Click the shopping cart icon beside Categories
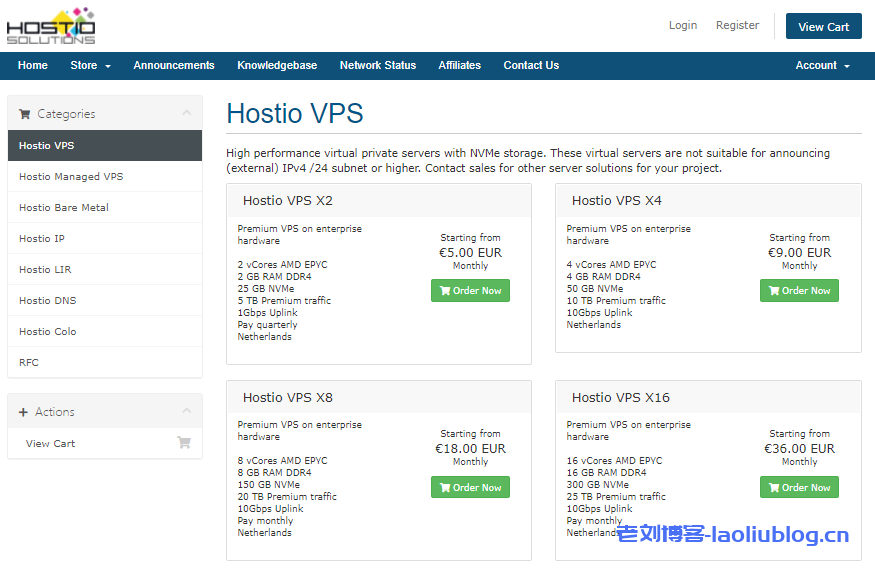Viewport: 875px width, 572px height. click(25, 114)
